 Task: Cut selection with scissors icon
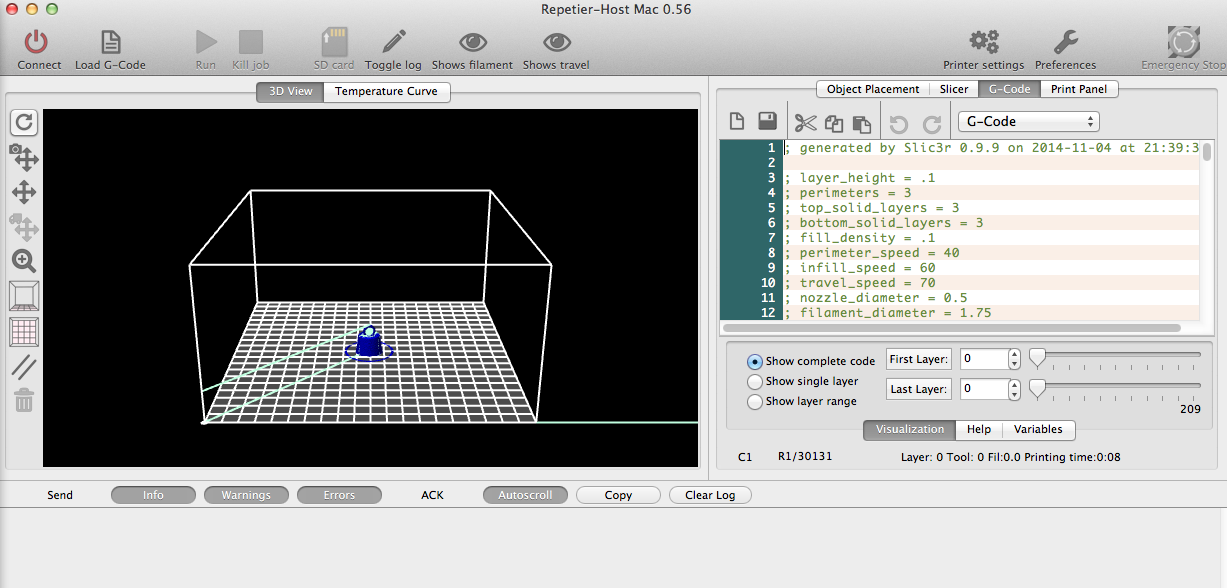[806, 123]
